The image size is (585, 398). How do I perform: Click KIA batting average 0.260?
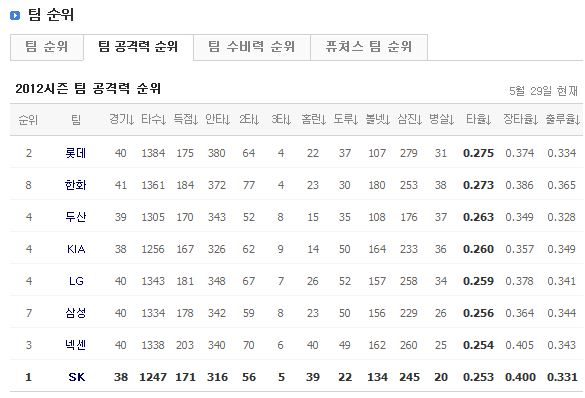pos(478,249)
